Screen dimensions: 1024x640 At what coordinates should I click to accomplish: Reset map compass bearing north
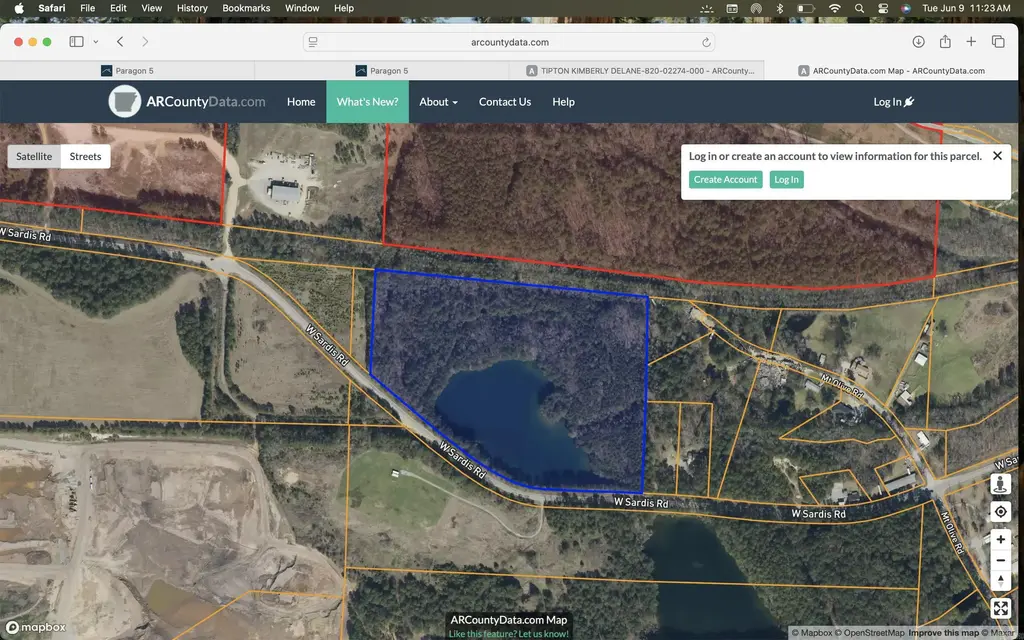tap(1000, 581)
